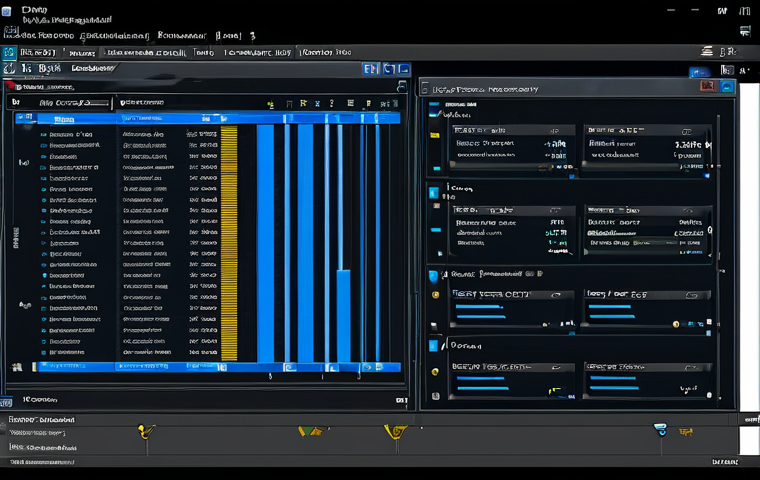Screen dimensions: 760x480
Task: Select the highlighted blue row at the list's top
Action: point(207,118)
